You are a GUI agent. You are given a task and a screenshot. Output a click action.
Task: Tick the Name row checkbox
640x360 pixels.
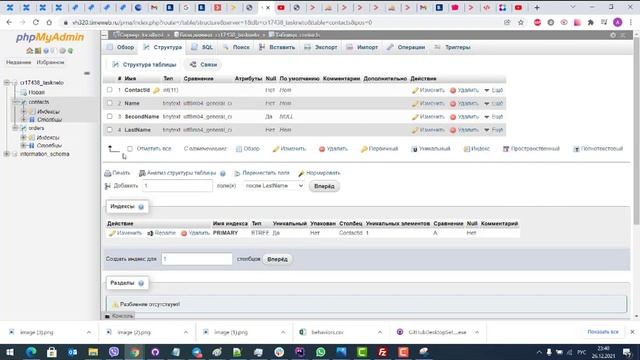tap(109, 103)
